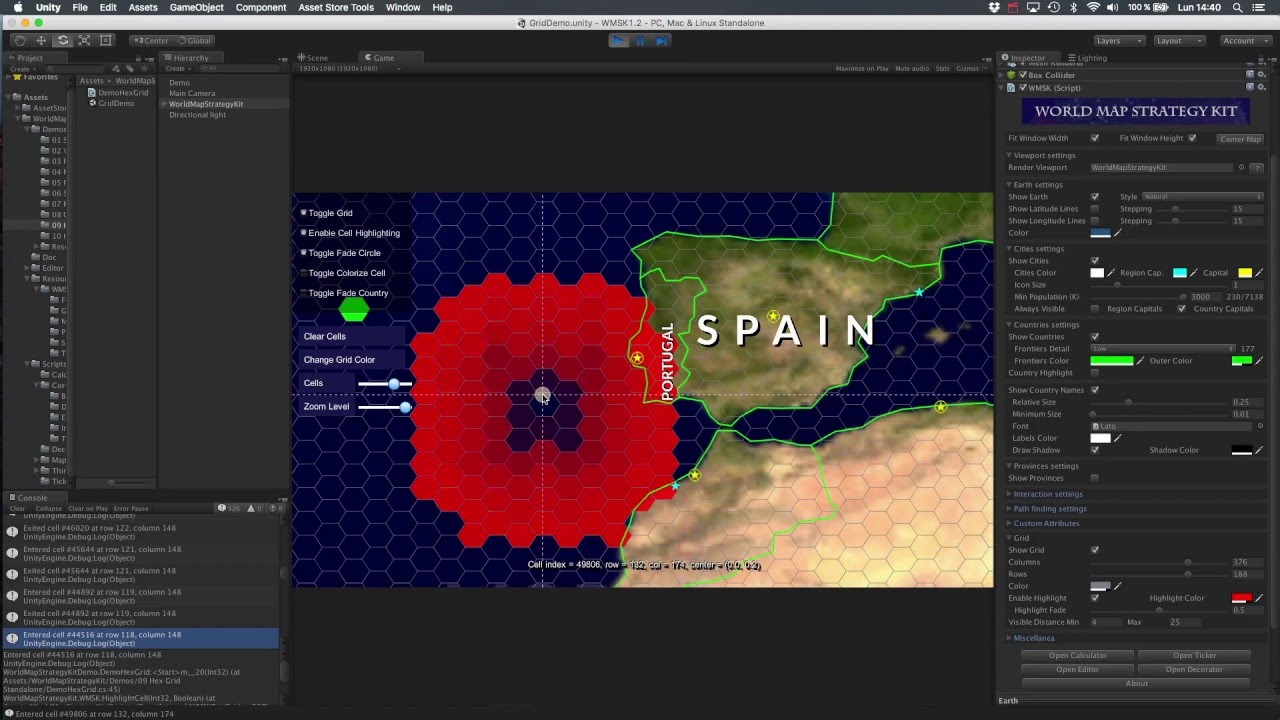Select the Hand tool in the toolbar
Screen dimensions: 1280x720
(20, 40)
